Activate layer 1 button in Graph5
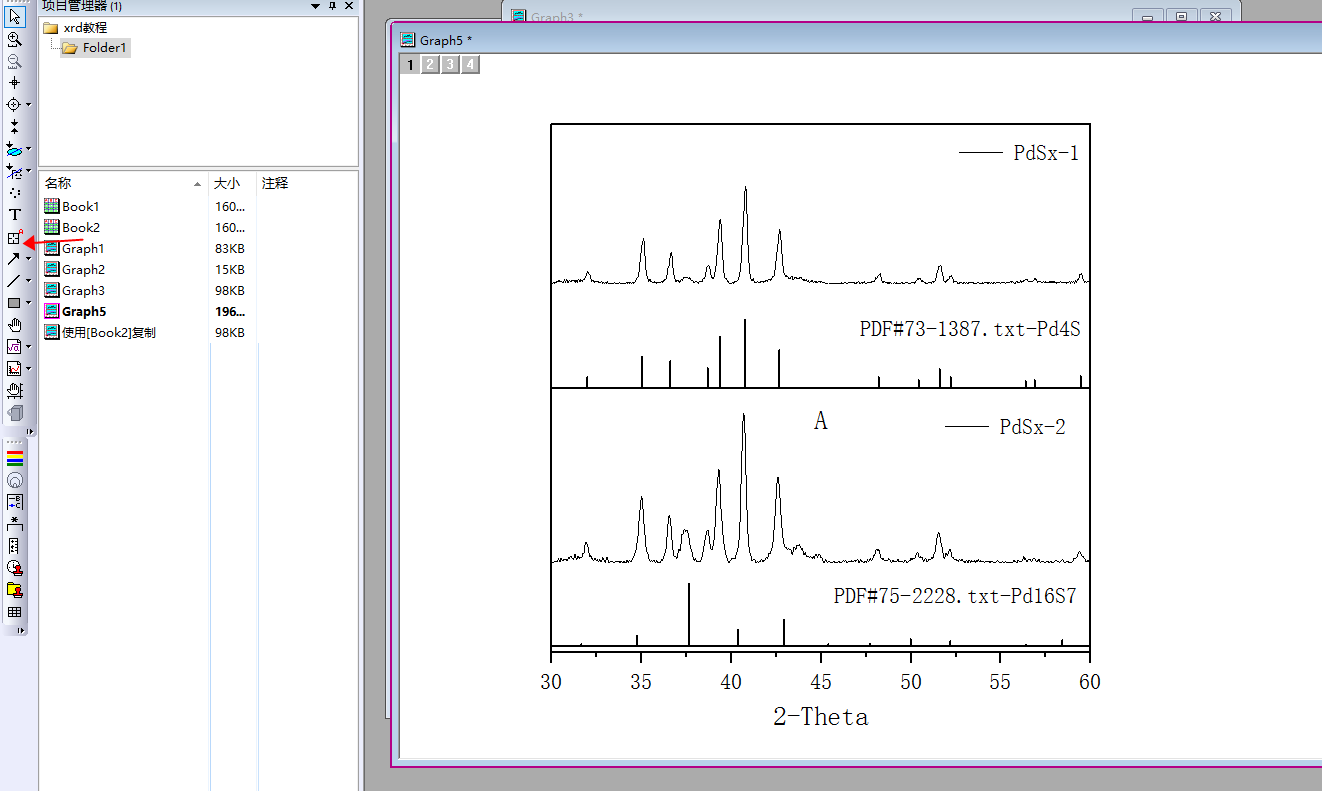This screenshot has height=791, width=1322. tap(410, 65)
